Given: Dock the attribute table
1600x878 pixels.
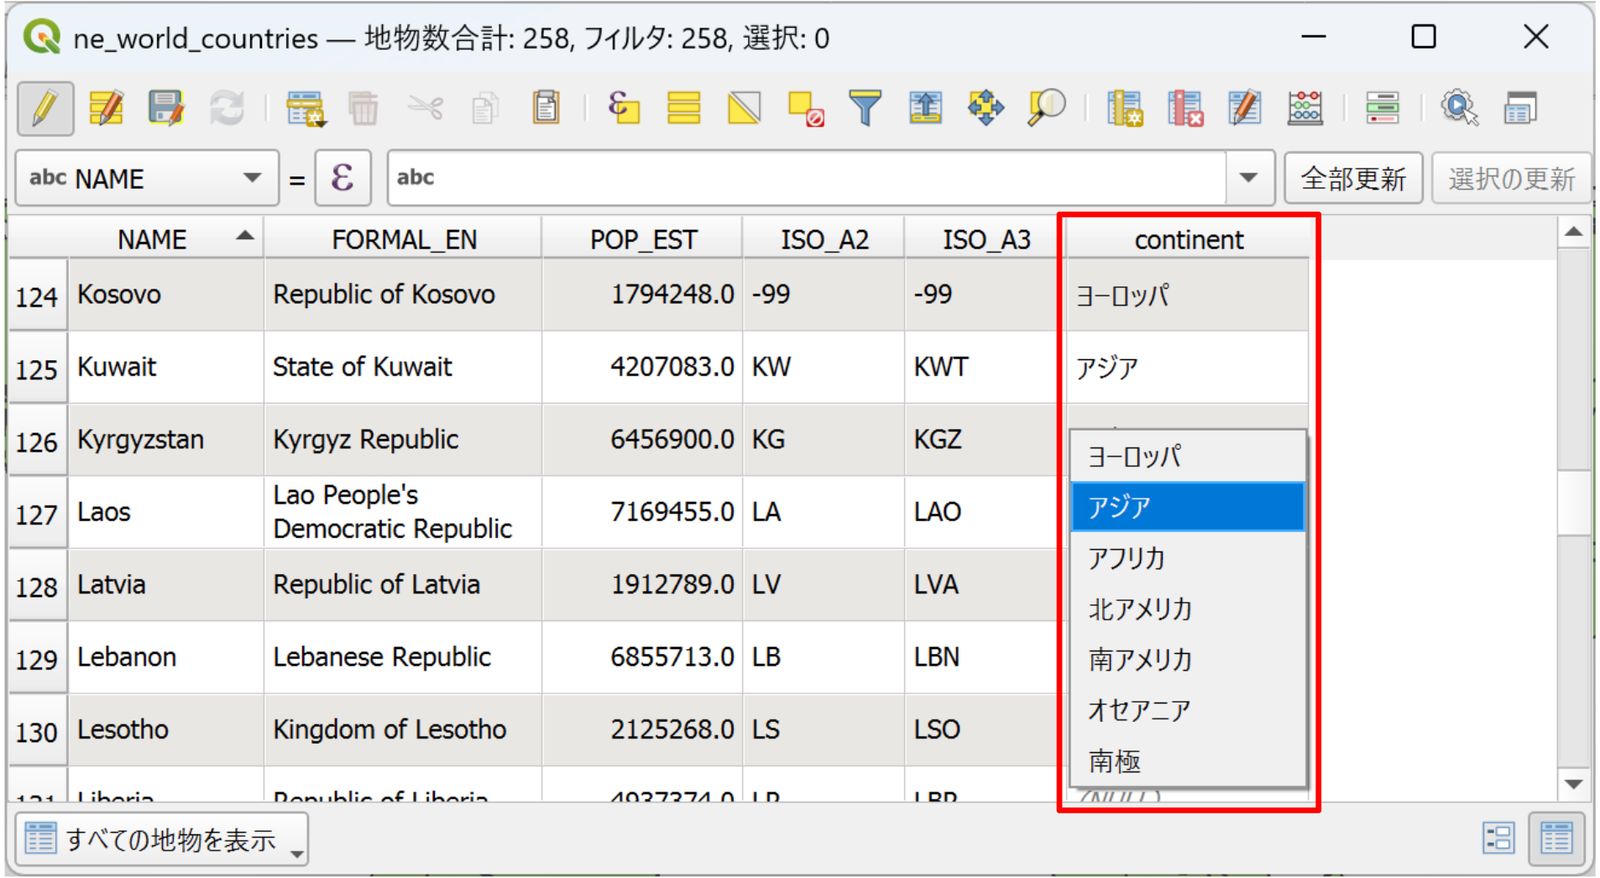Looking at the screenshot, I should tap(1520, 108).
